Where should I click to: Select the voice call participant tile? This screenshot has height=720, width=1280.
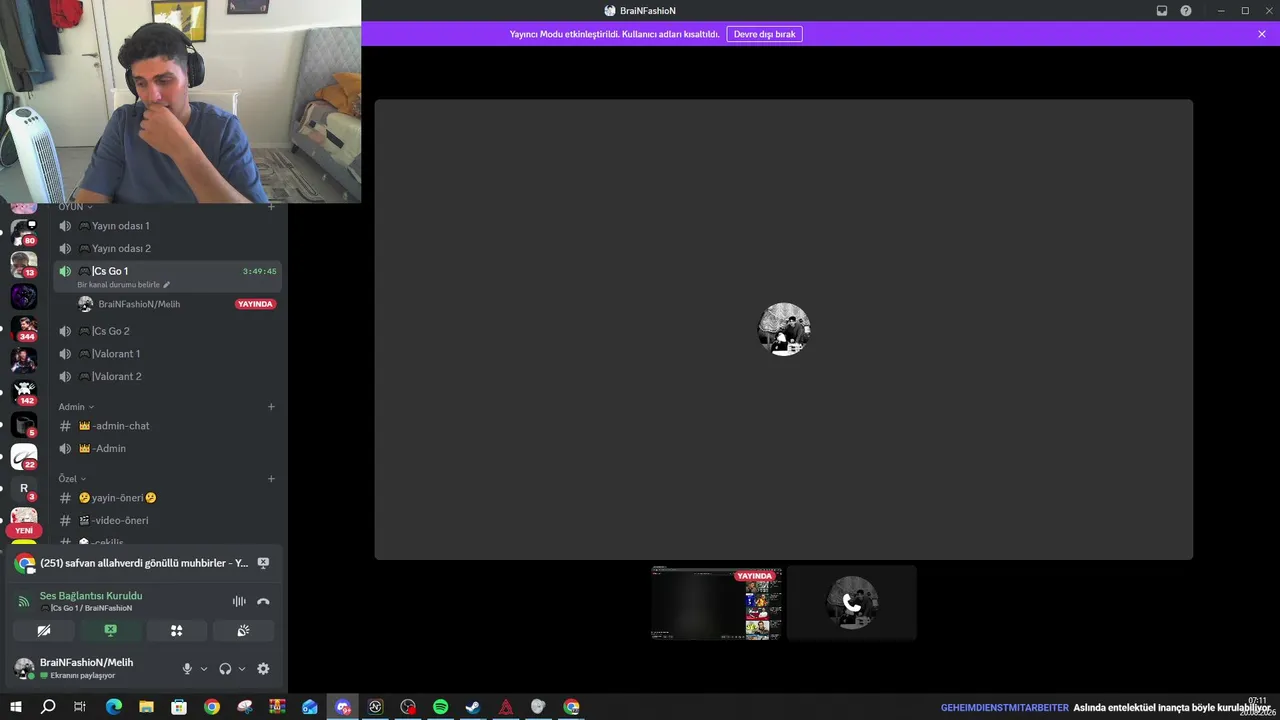pos(851,603)
